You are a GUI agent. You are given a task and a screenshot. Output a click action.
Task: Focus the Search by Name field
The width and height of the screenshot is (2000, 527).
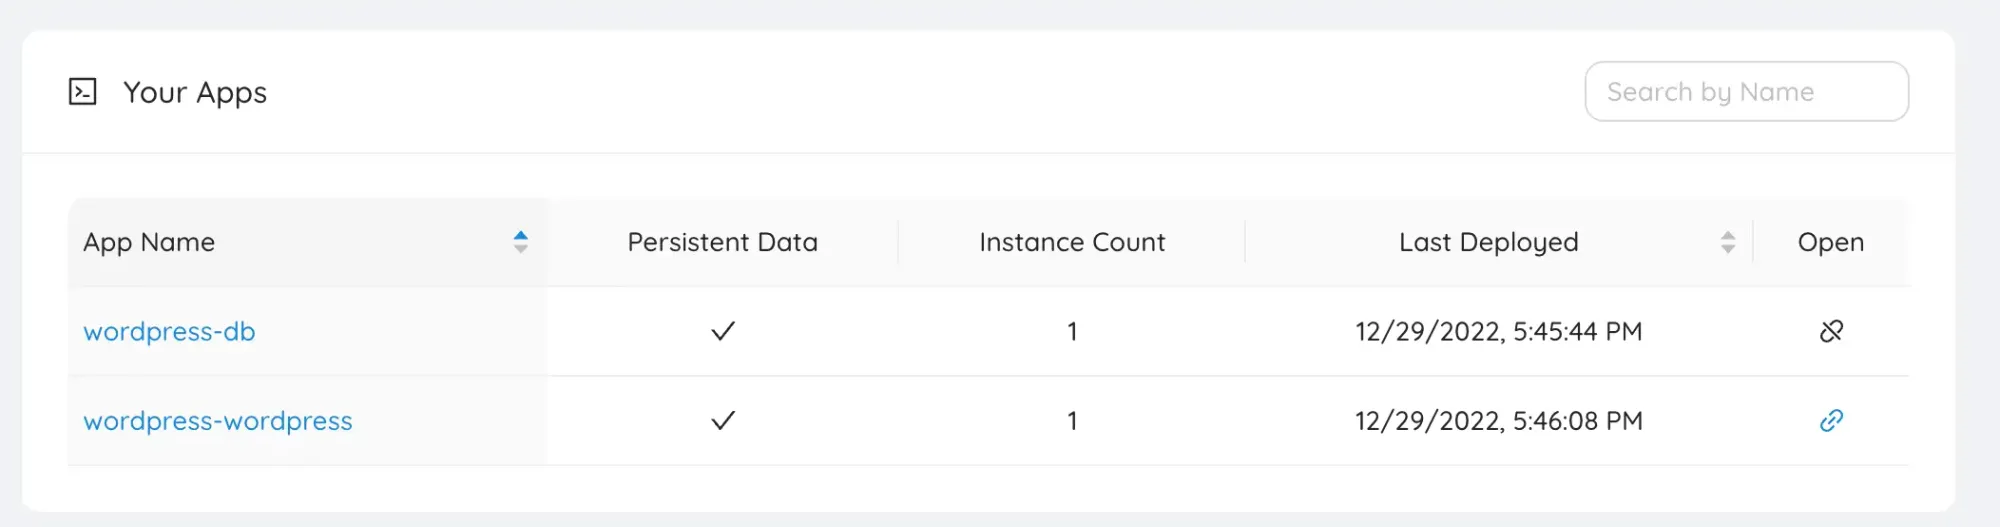[1746, 92]
